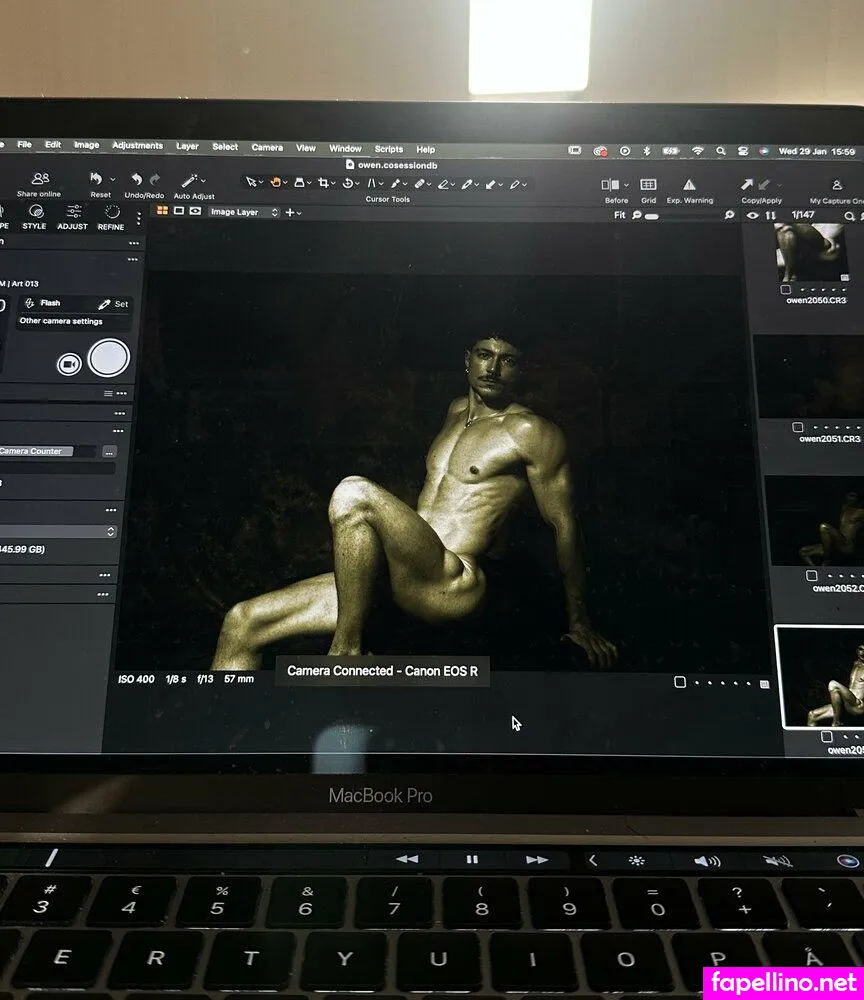Open the Image Layer dropdown

[x=240, y=212]
